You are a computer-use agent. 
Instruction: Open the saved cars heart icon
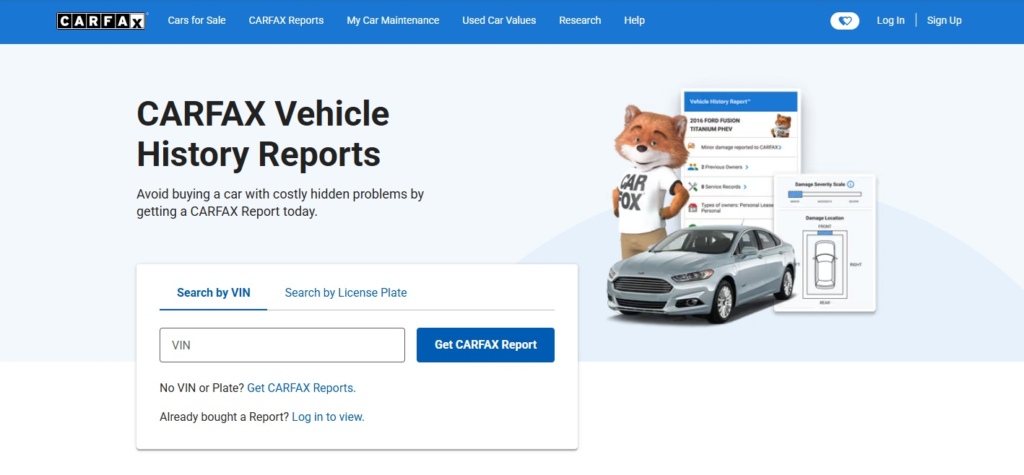pos(844,21)
